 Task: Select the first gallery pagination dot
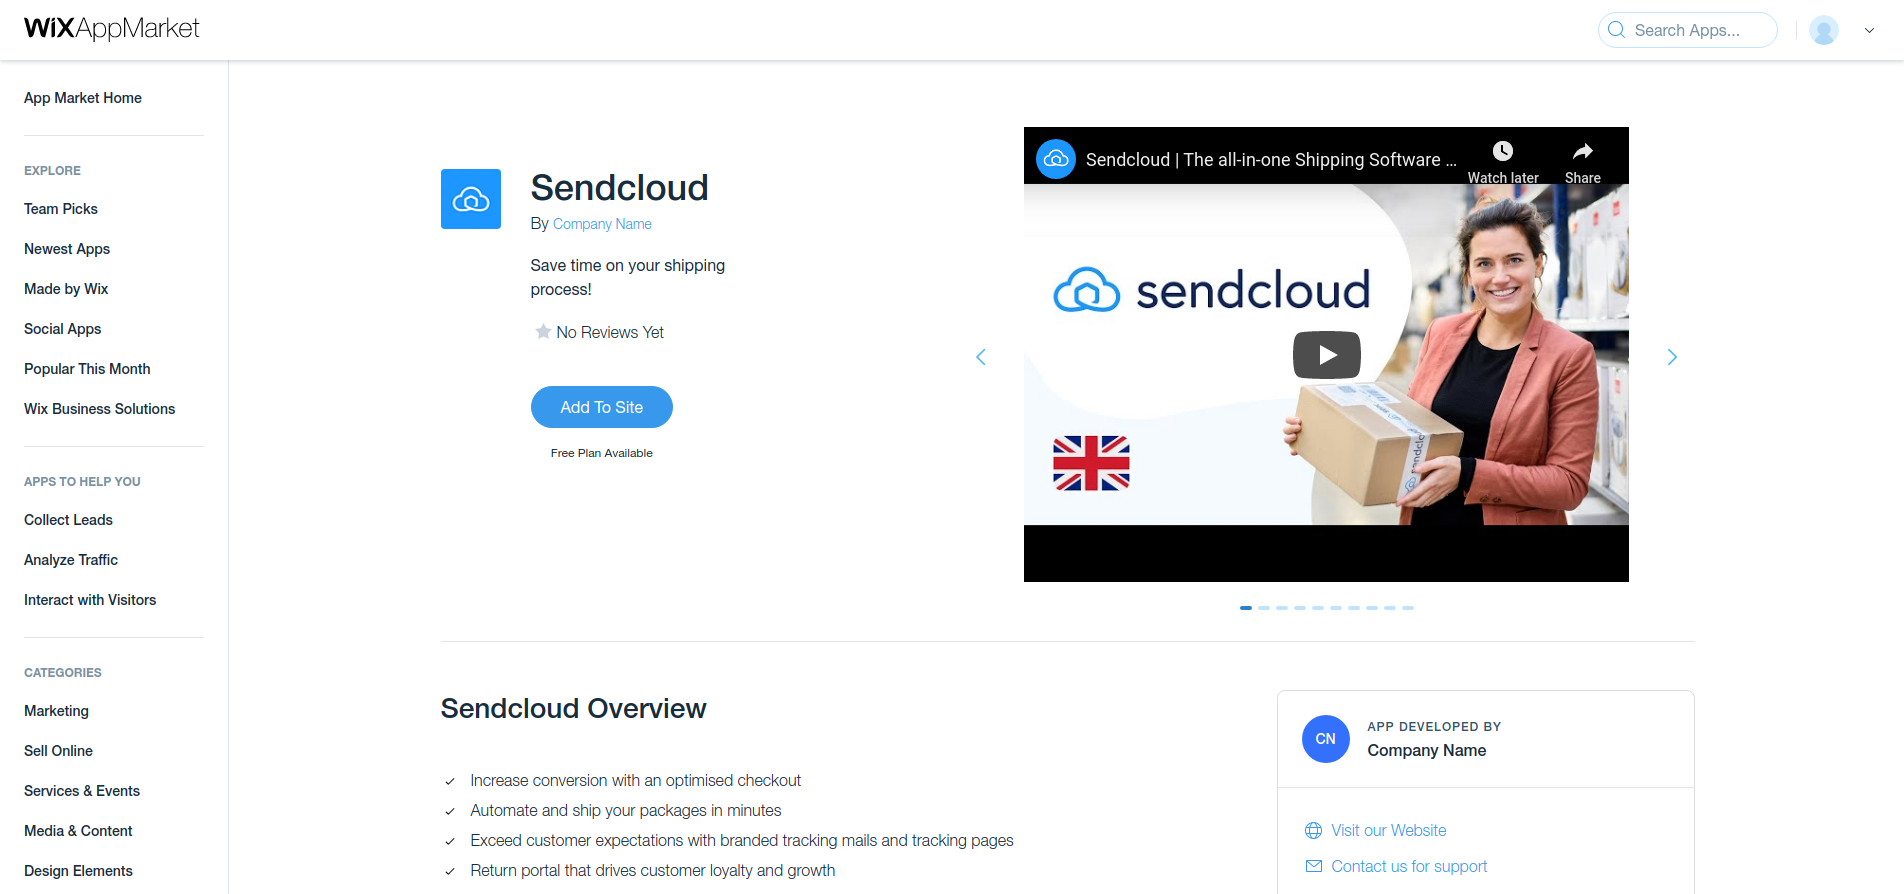[x=1246, y=608]
